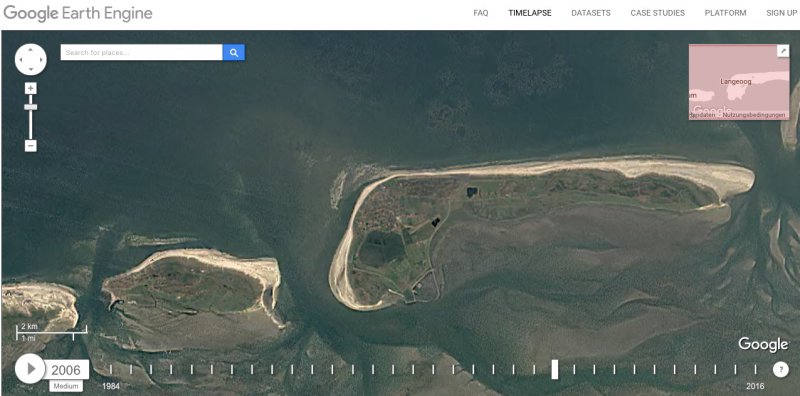Change the Medium playback speed setting
Viewport: 800px width, 396px height.
click(x=66, y=386)
